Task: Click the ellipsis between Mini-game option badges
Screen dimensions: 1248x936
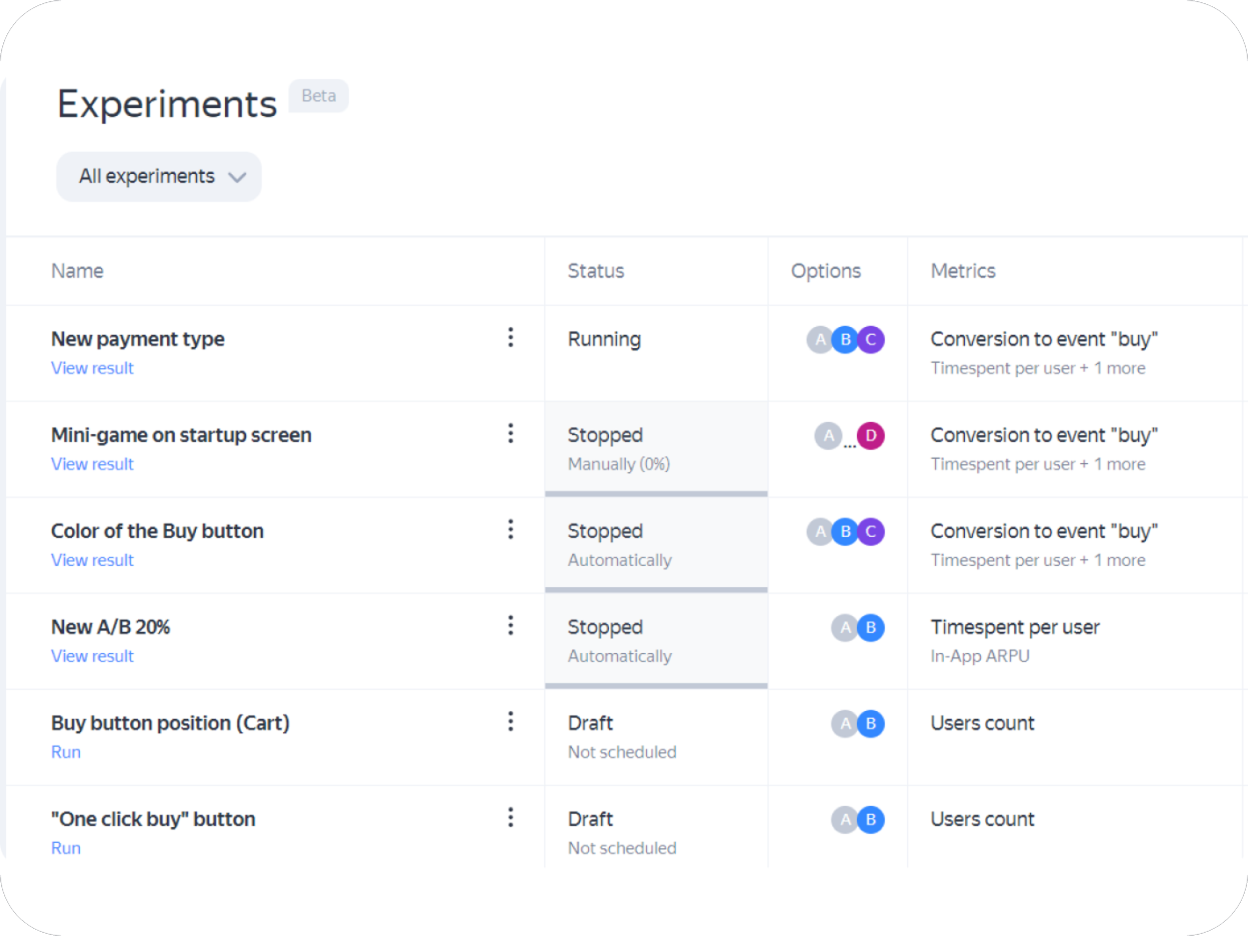Action: pos(850,444)
